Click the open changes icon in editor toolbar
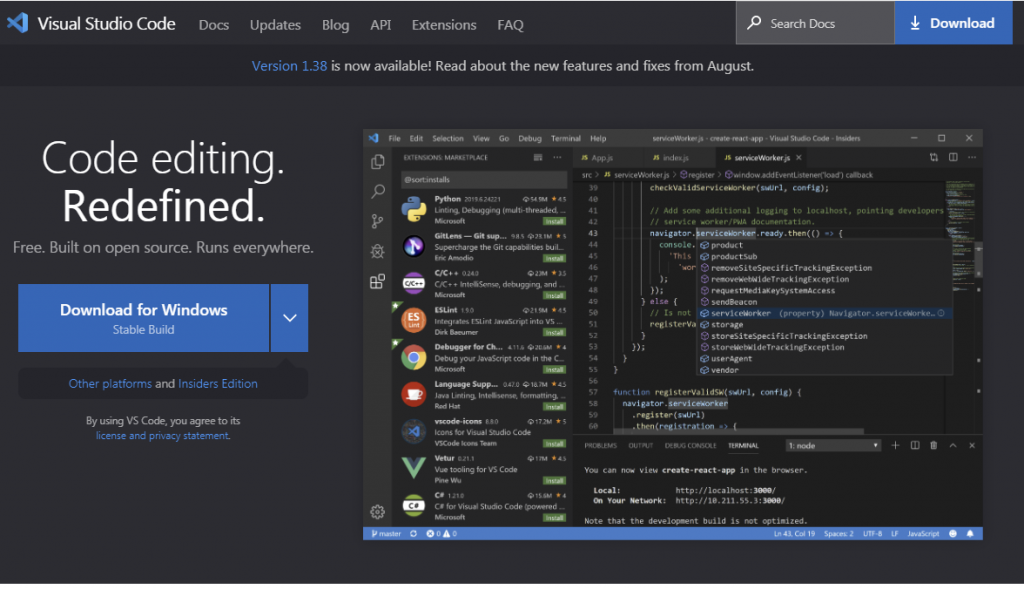This screenshot has width=1024, height=589. pos(934,157)
